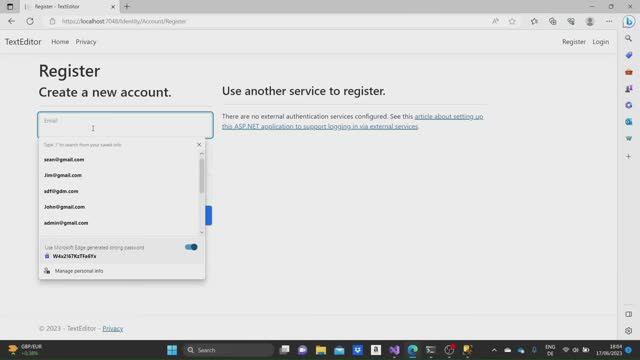The image size is (640, 360).
Task: Open Terminal from the taskbar
Action: pyautogui.click(x=431, y=350)
